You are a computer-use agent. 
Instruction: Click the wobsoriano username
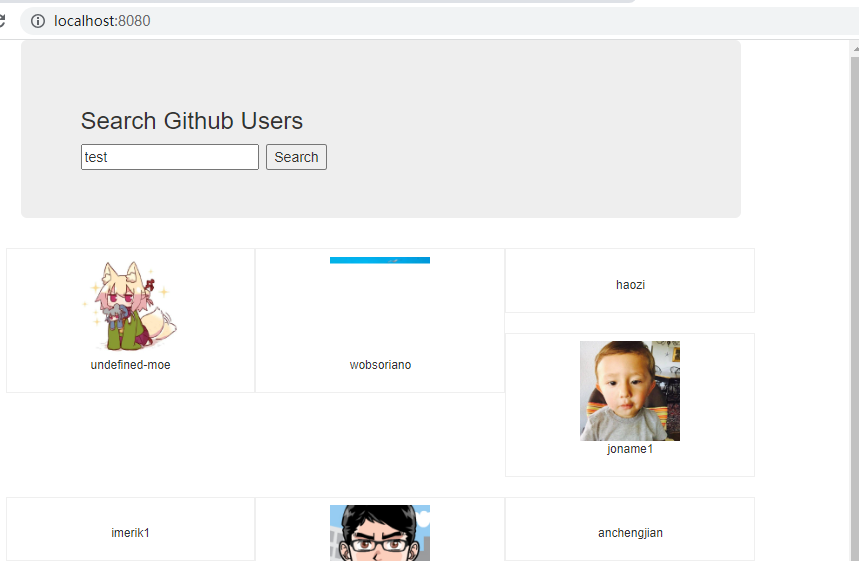(380, 365)
